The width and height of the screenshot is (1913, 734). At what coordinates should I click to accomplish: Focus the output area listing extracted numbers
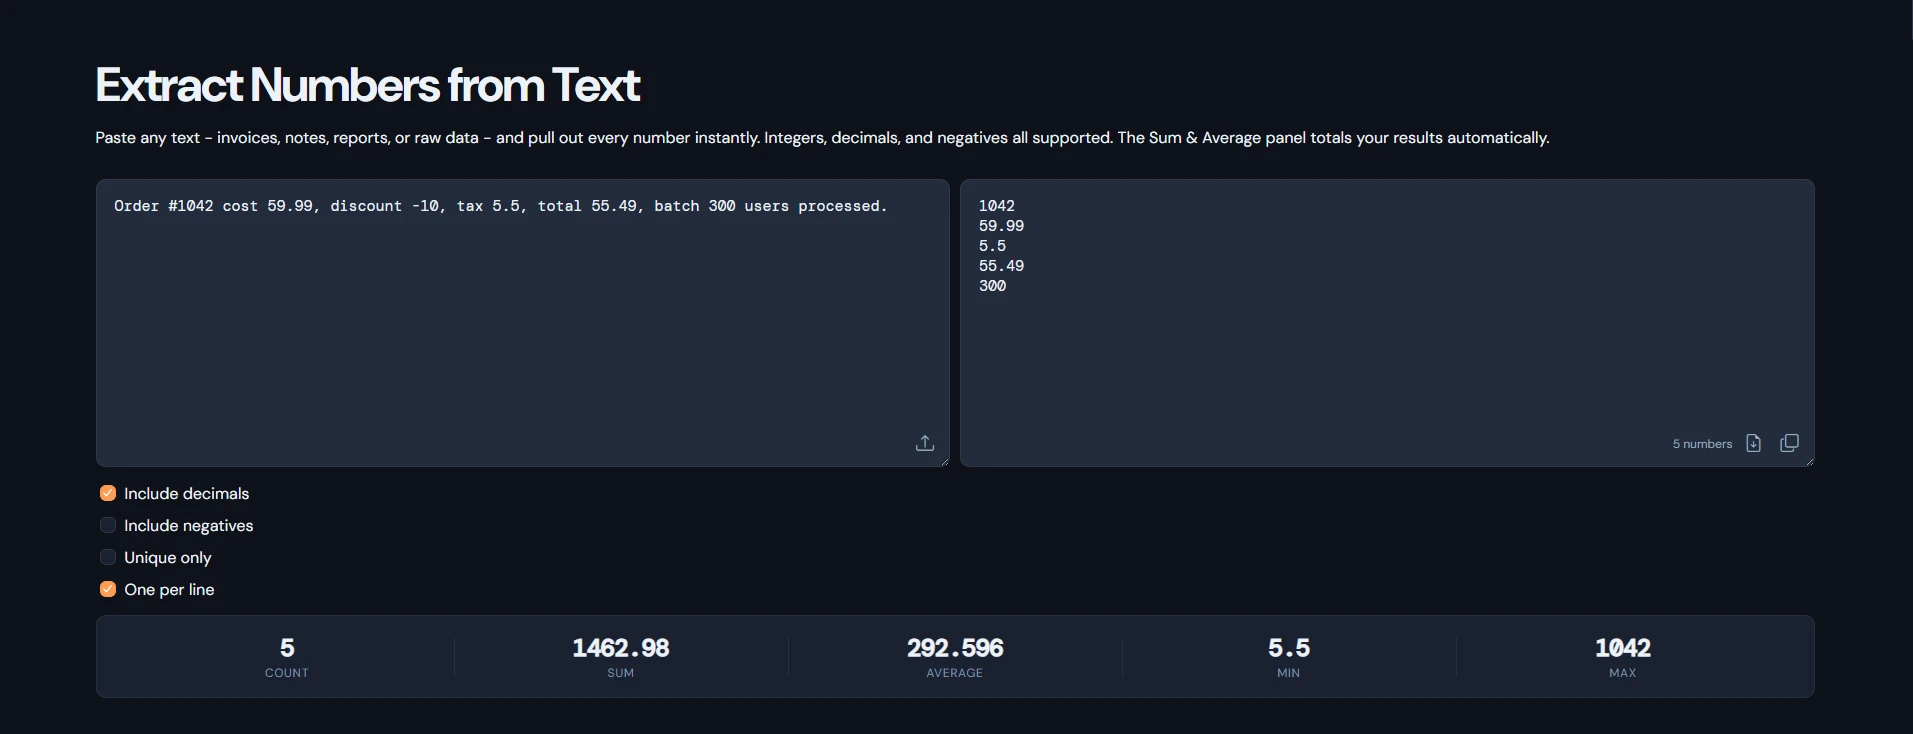[1387, 323]
